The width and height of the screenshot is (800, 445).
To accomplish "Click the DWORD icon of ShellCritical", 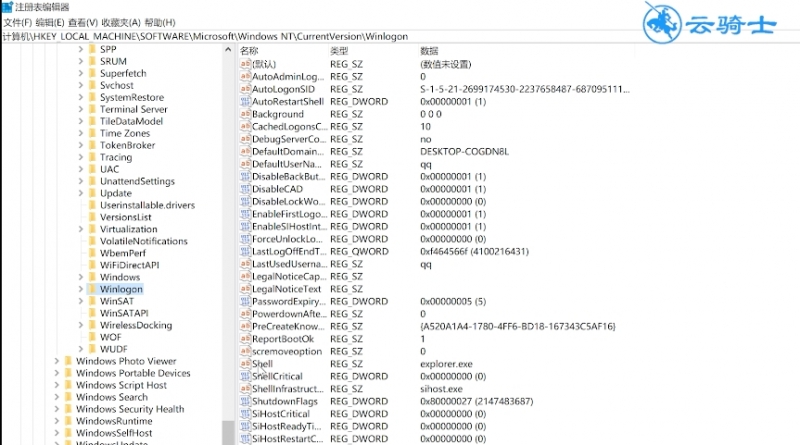I will (245, 377).
